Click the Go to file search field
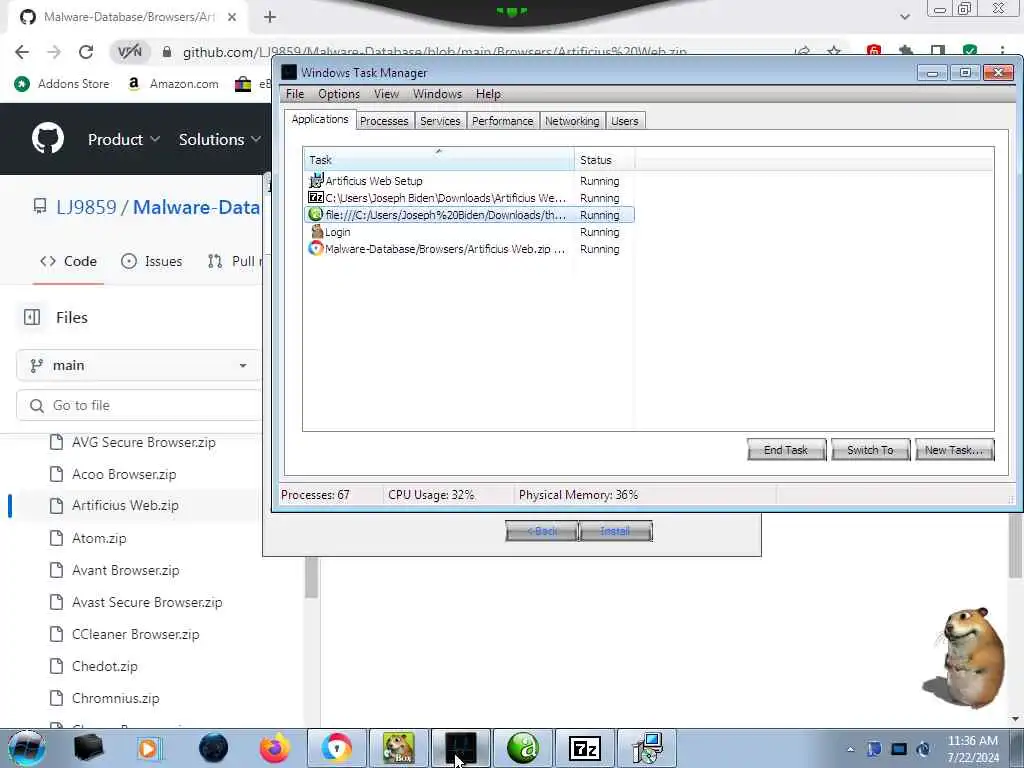 click(x=138, y=406)
